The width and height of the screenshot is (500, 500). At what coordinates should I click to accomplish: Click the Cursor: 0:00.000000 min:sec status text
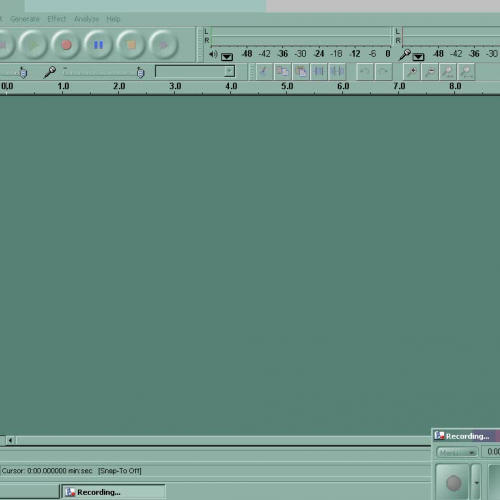[47, 471]
